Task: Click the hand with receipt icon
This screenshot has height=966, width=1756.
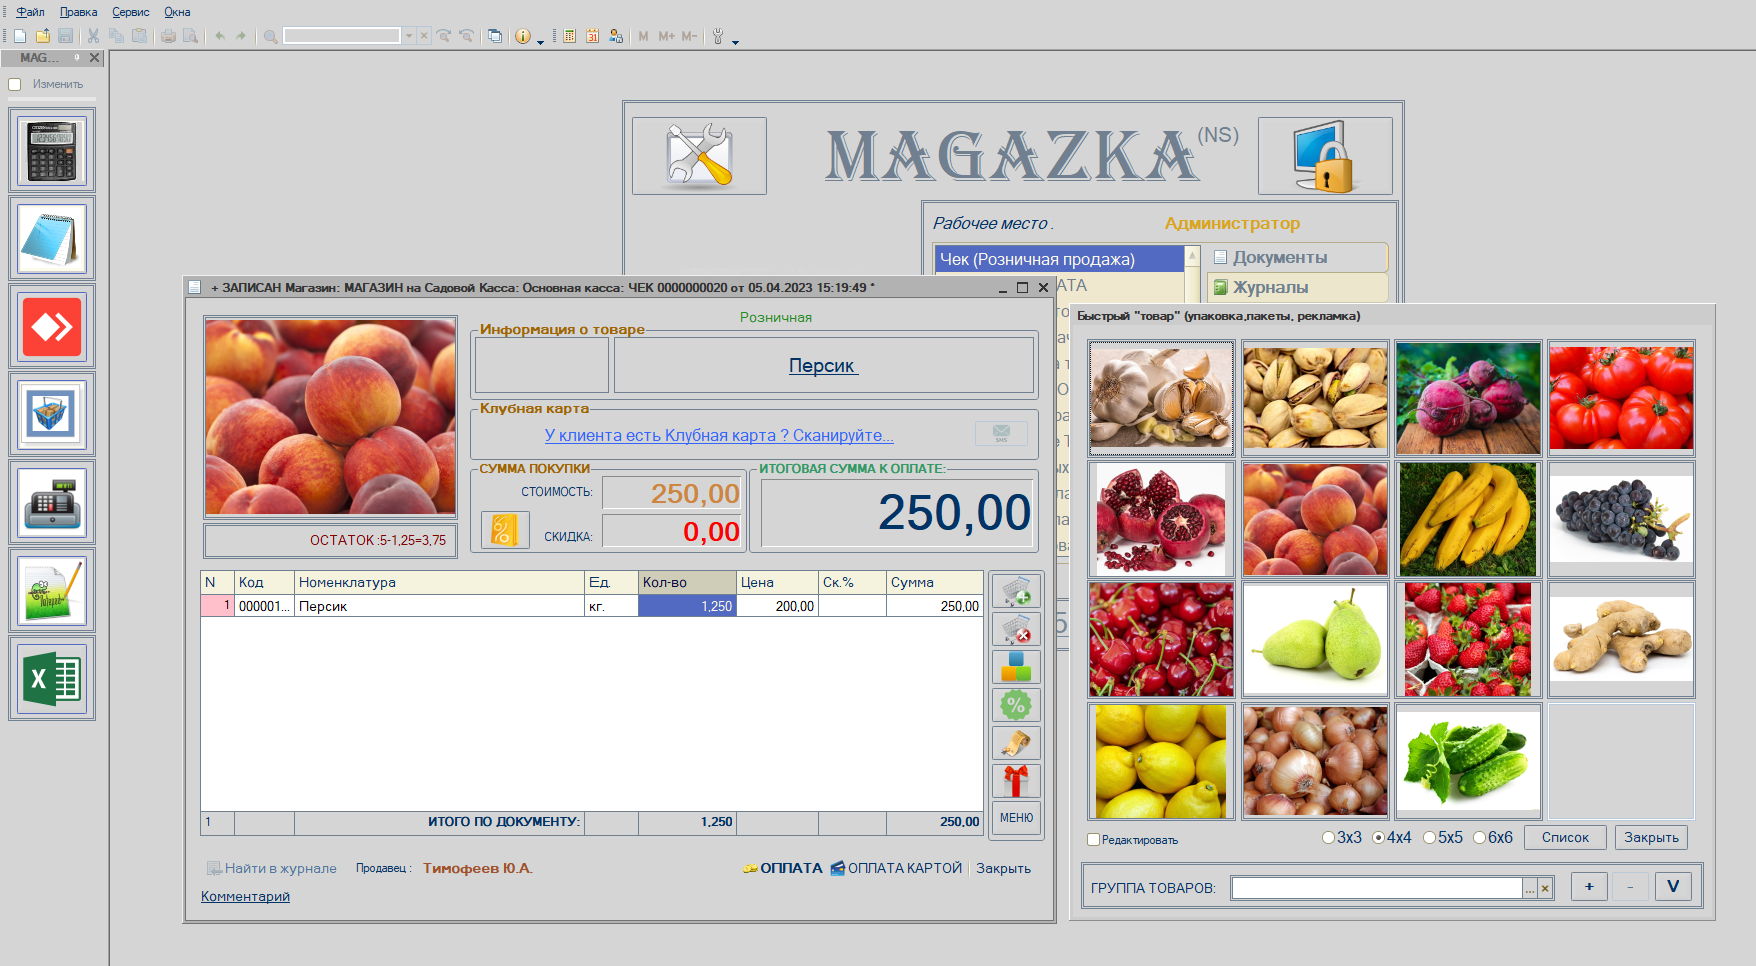Action: [x=1016, y=743]
